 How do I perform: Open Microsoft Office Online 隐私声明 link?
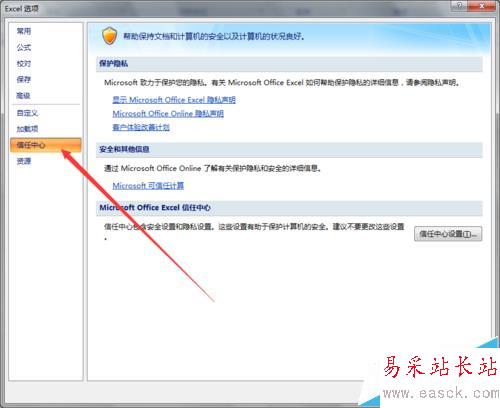[x=168, y=114]
